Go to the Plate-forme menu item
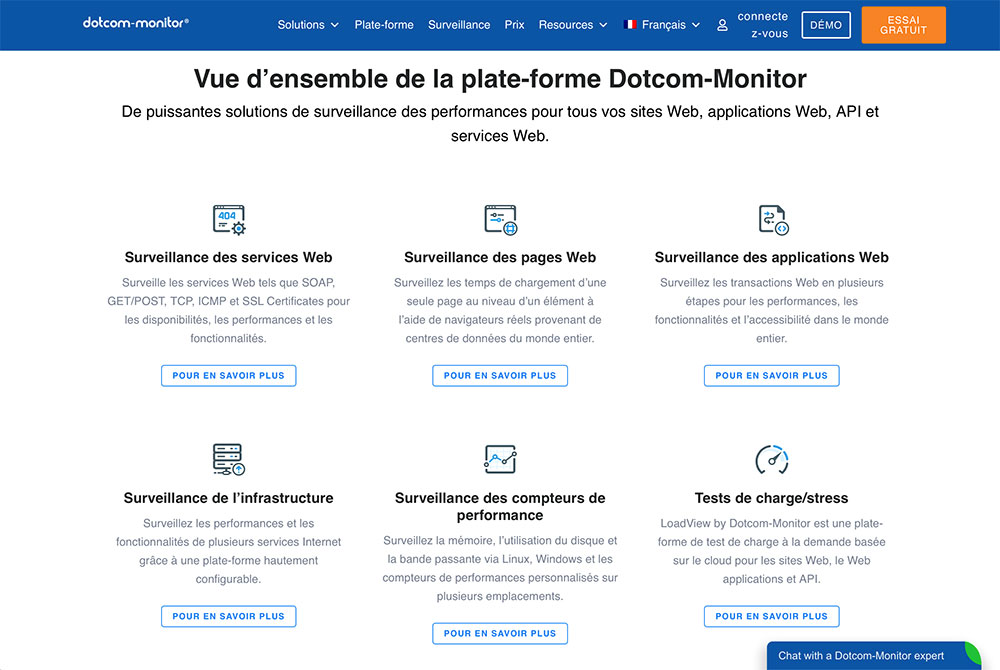This screenshot has width=1000, height=670. tap(384, 25)
